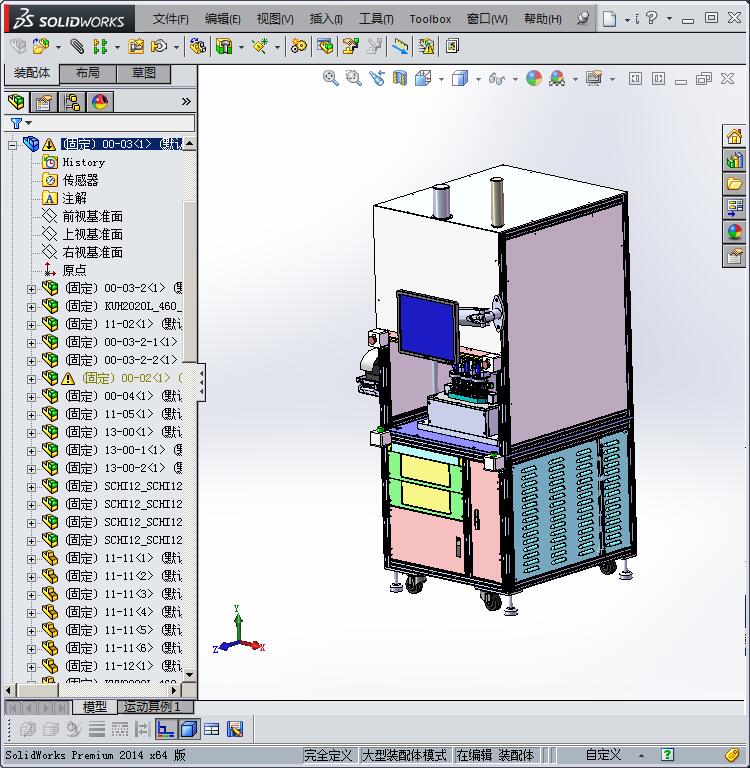Open Appearances task pane color ball
The image size is (750, 768).
[x=734, y=232]
